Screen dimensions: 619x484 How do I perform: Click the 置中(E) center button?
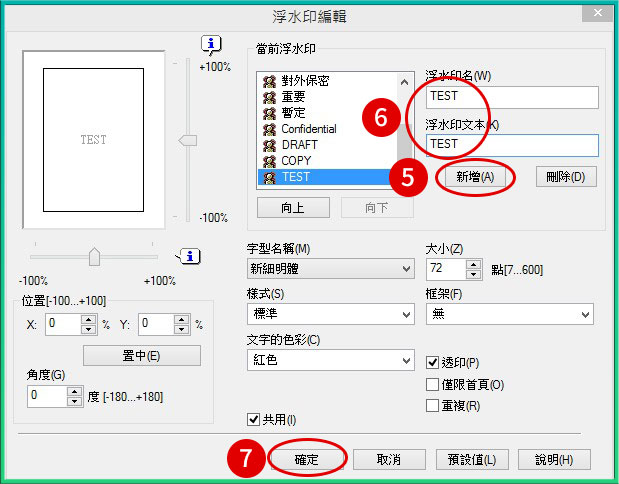142,356
